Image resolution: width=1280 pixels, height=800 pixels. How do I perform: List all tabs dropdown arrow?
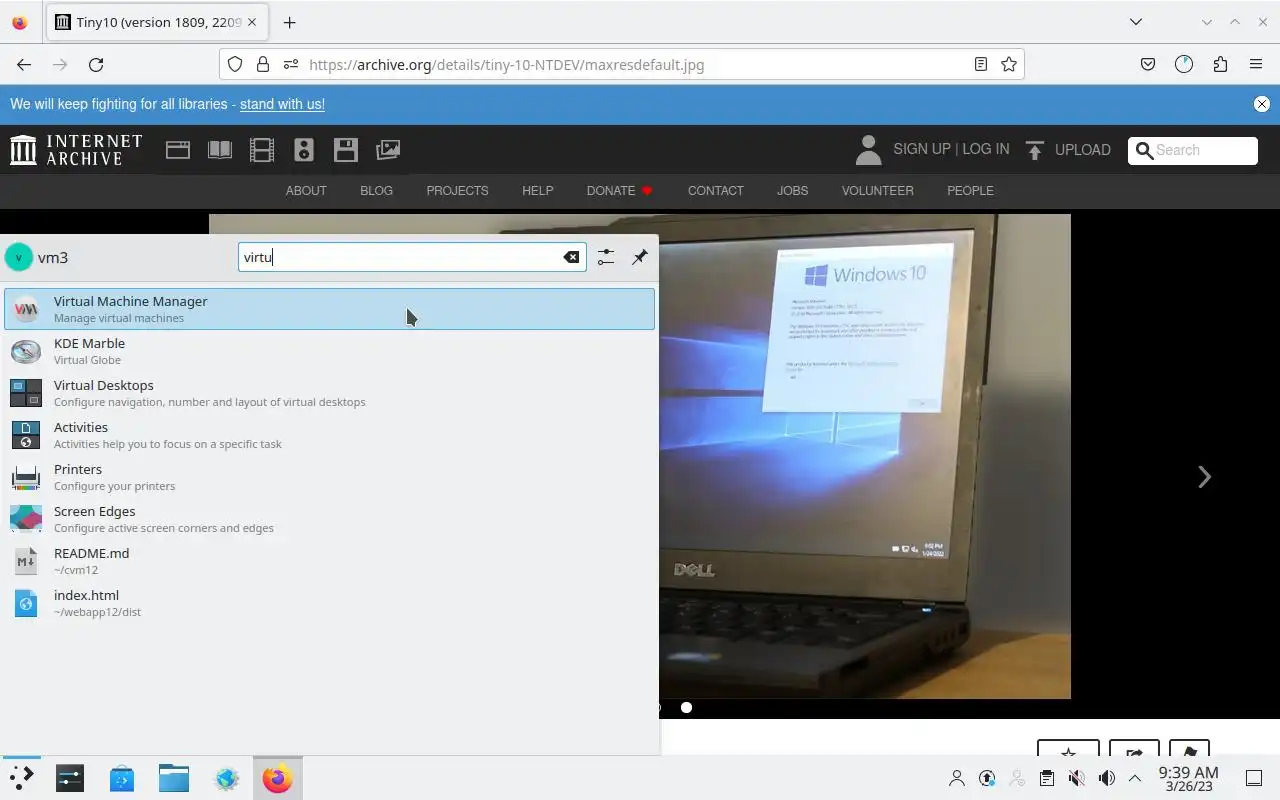tap(1136, 22)
